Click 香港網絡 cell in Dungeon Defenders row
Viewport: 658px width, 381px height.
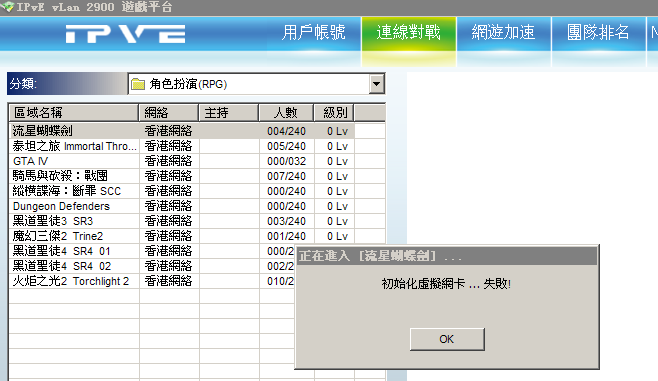(x=169, y=206)
